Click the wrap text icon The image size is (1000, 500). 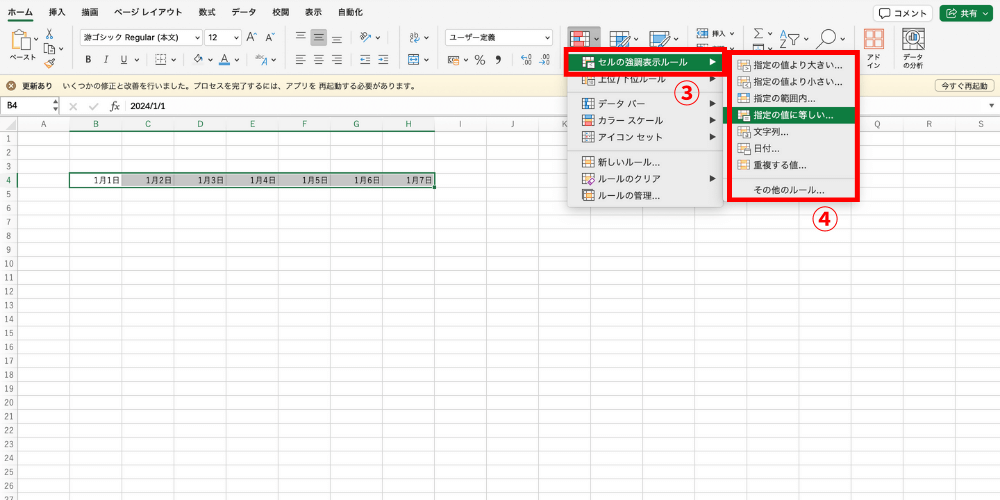click(x=414, y=38)
